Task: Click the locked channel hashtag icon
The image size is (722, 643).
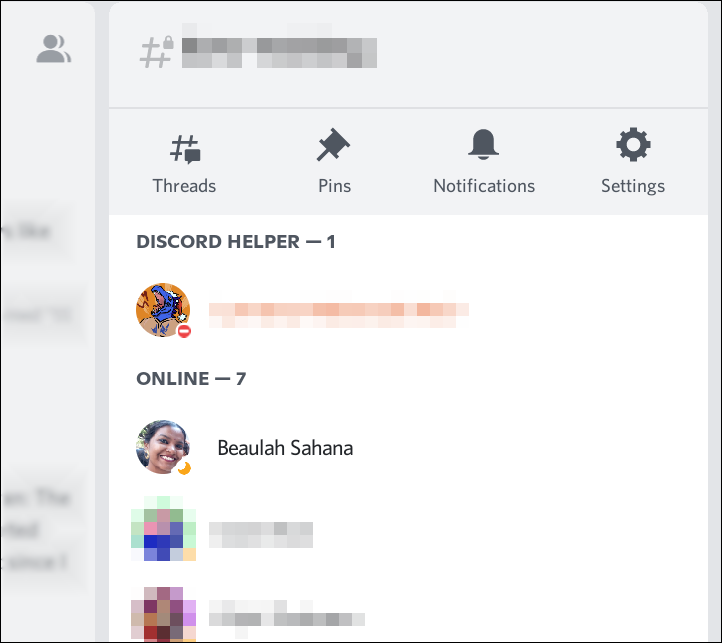Action: pyautogui.click(x=157, y=52)
